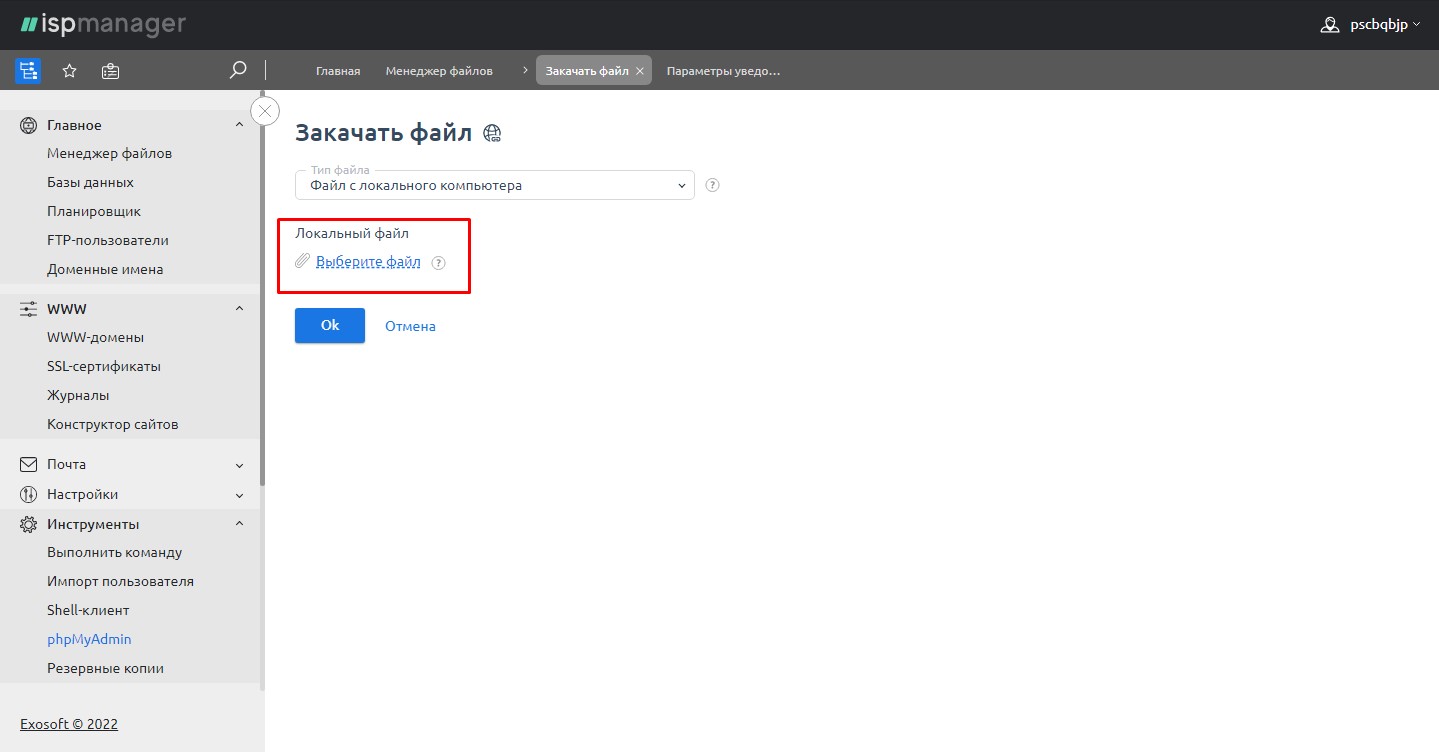
Task: Click the paperclip attachment icon
Action: coord(303,261)
